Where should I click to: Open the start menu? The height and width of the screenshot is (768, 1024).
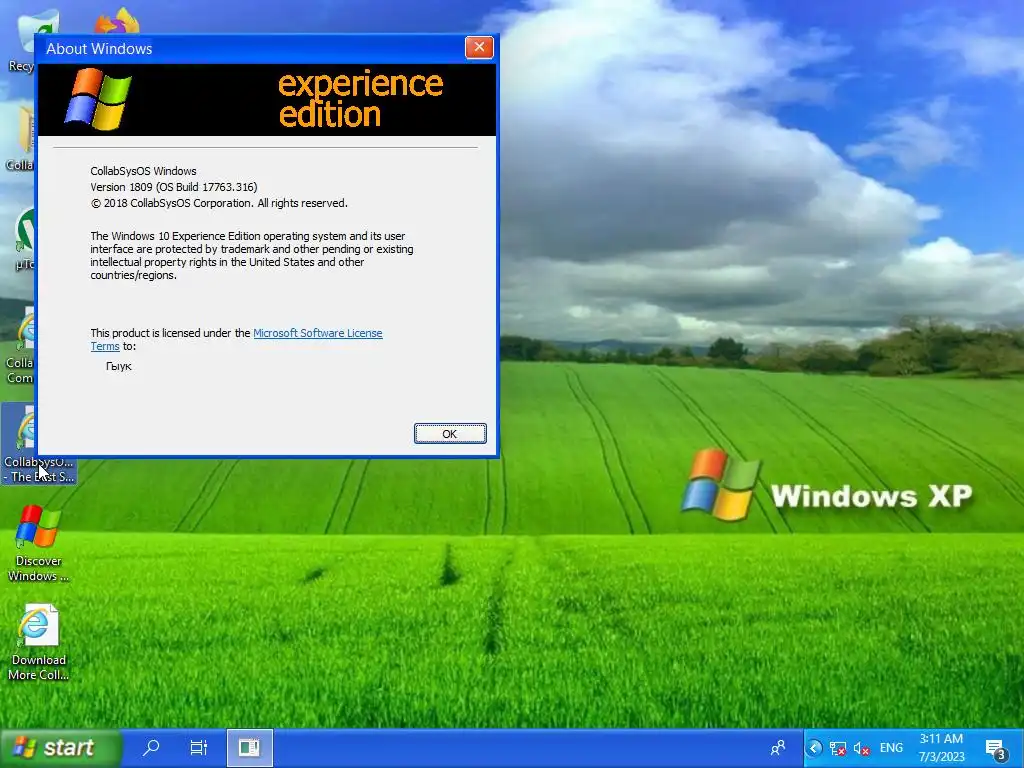61,748
